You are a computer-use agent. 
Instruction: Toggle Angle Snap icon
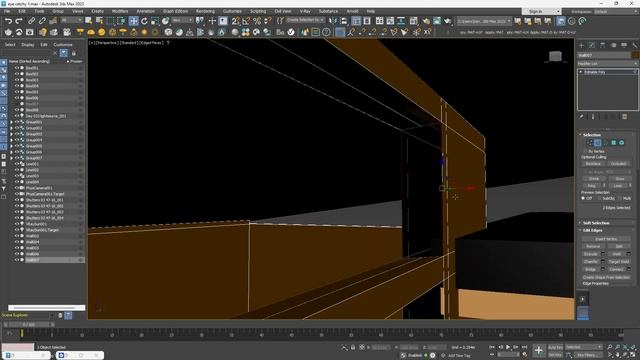pyautogui.click(x=246, y=21)
